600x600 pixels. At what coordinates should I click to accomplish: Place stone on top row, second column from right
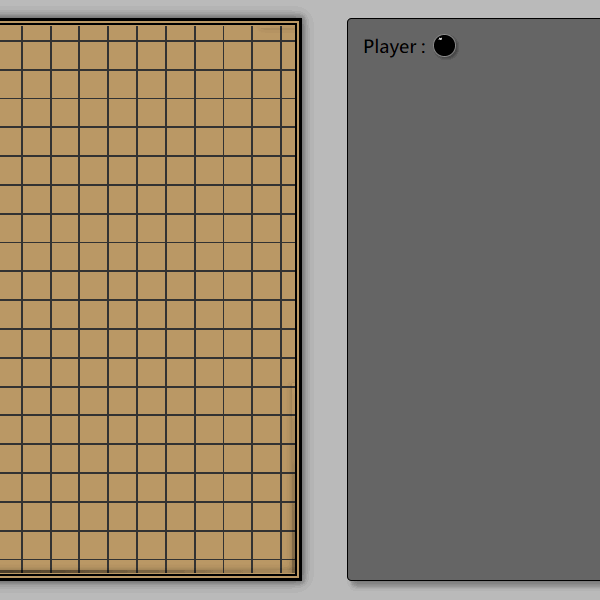coord(252,41)
